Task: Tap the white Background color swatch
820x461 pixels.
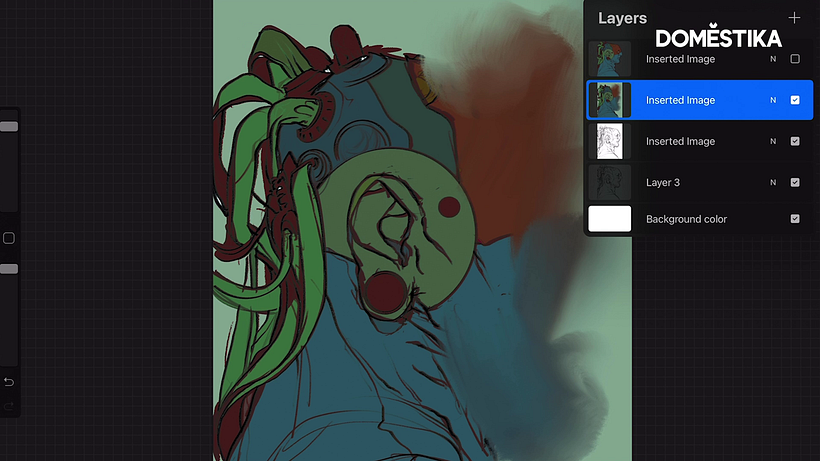Action: click(610, 219)
